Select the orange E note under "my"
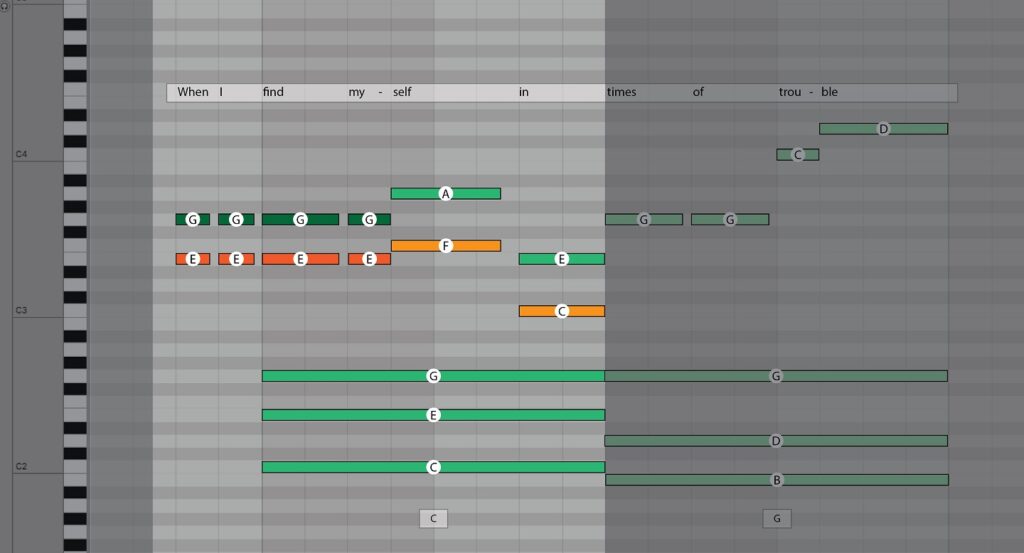This screenshot has width=1024, height=553. (369, 259)
